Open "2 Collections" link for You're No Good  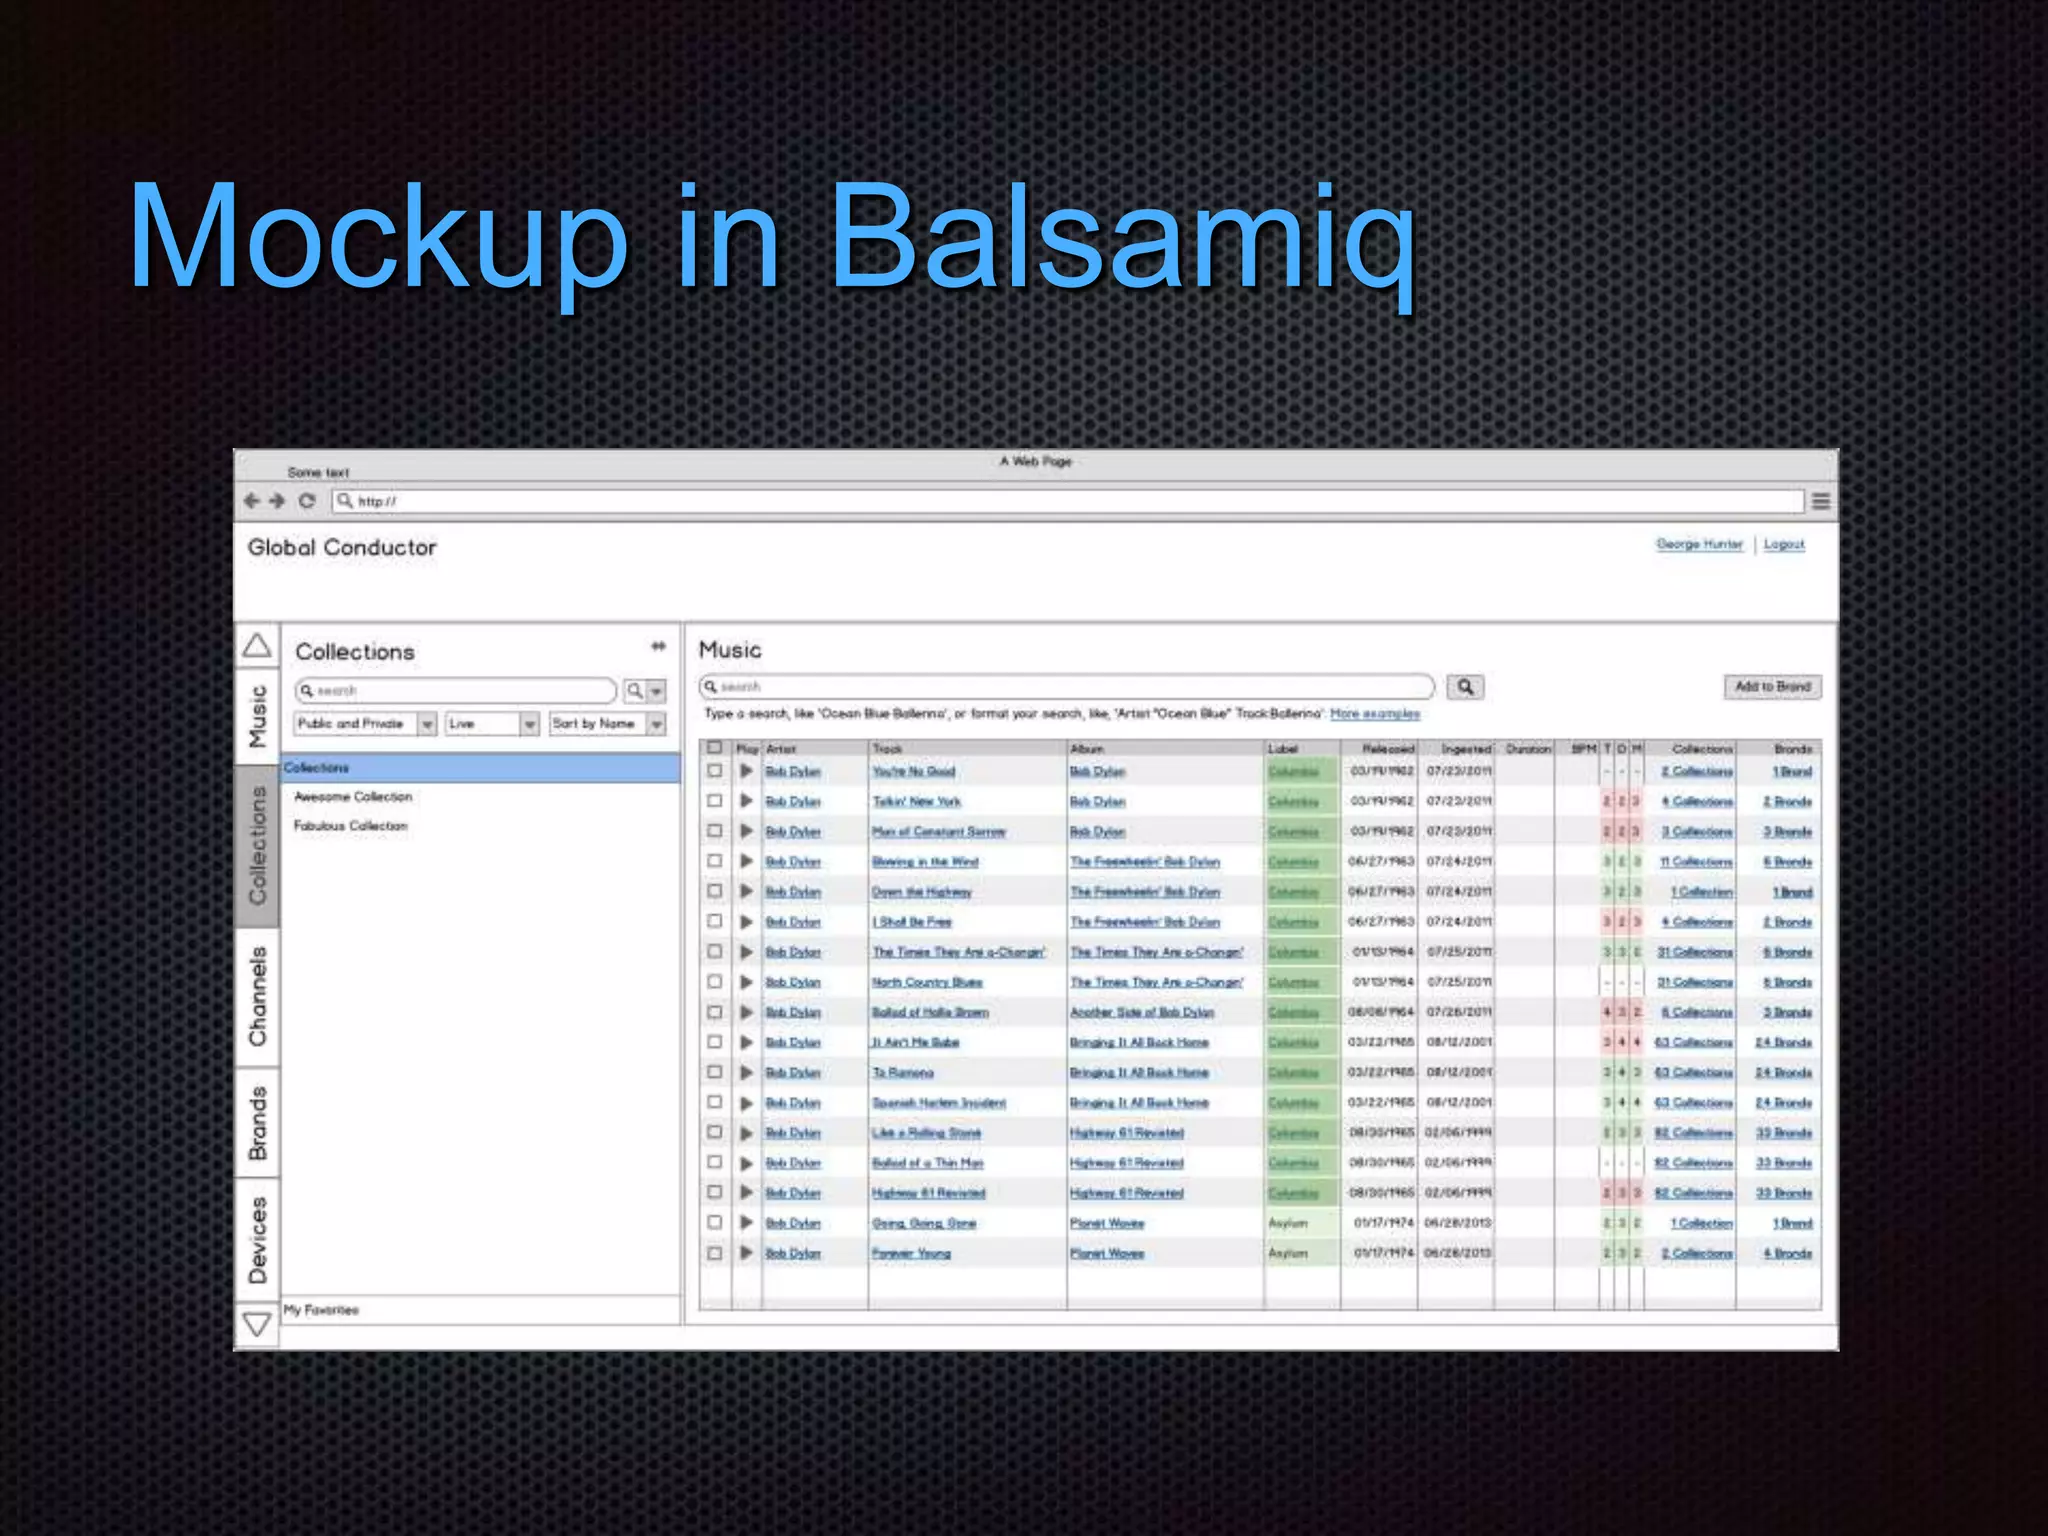(x=1697, y=771)
